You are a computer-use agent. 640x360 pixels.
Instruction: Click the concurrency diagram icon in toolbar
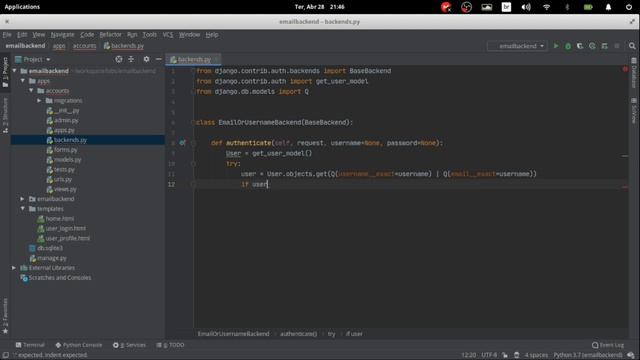[604, 46]
